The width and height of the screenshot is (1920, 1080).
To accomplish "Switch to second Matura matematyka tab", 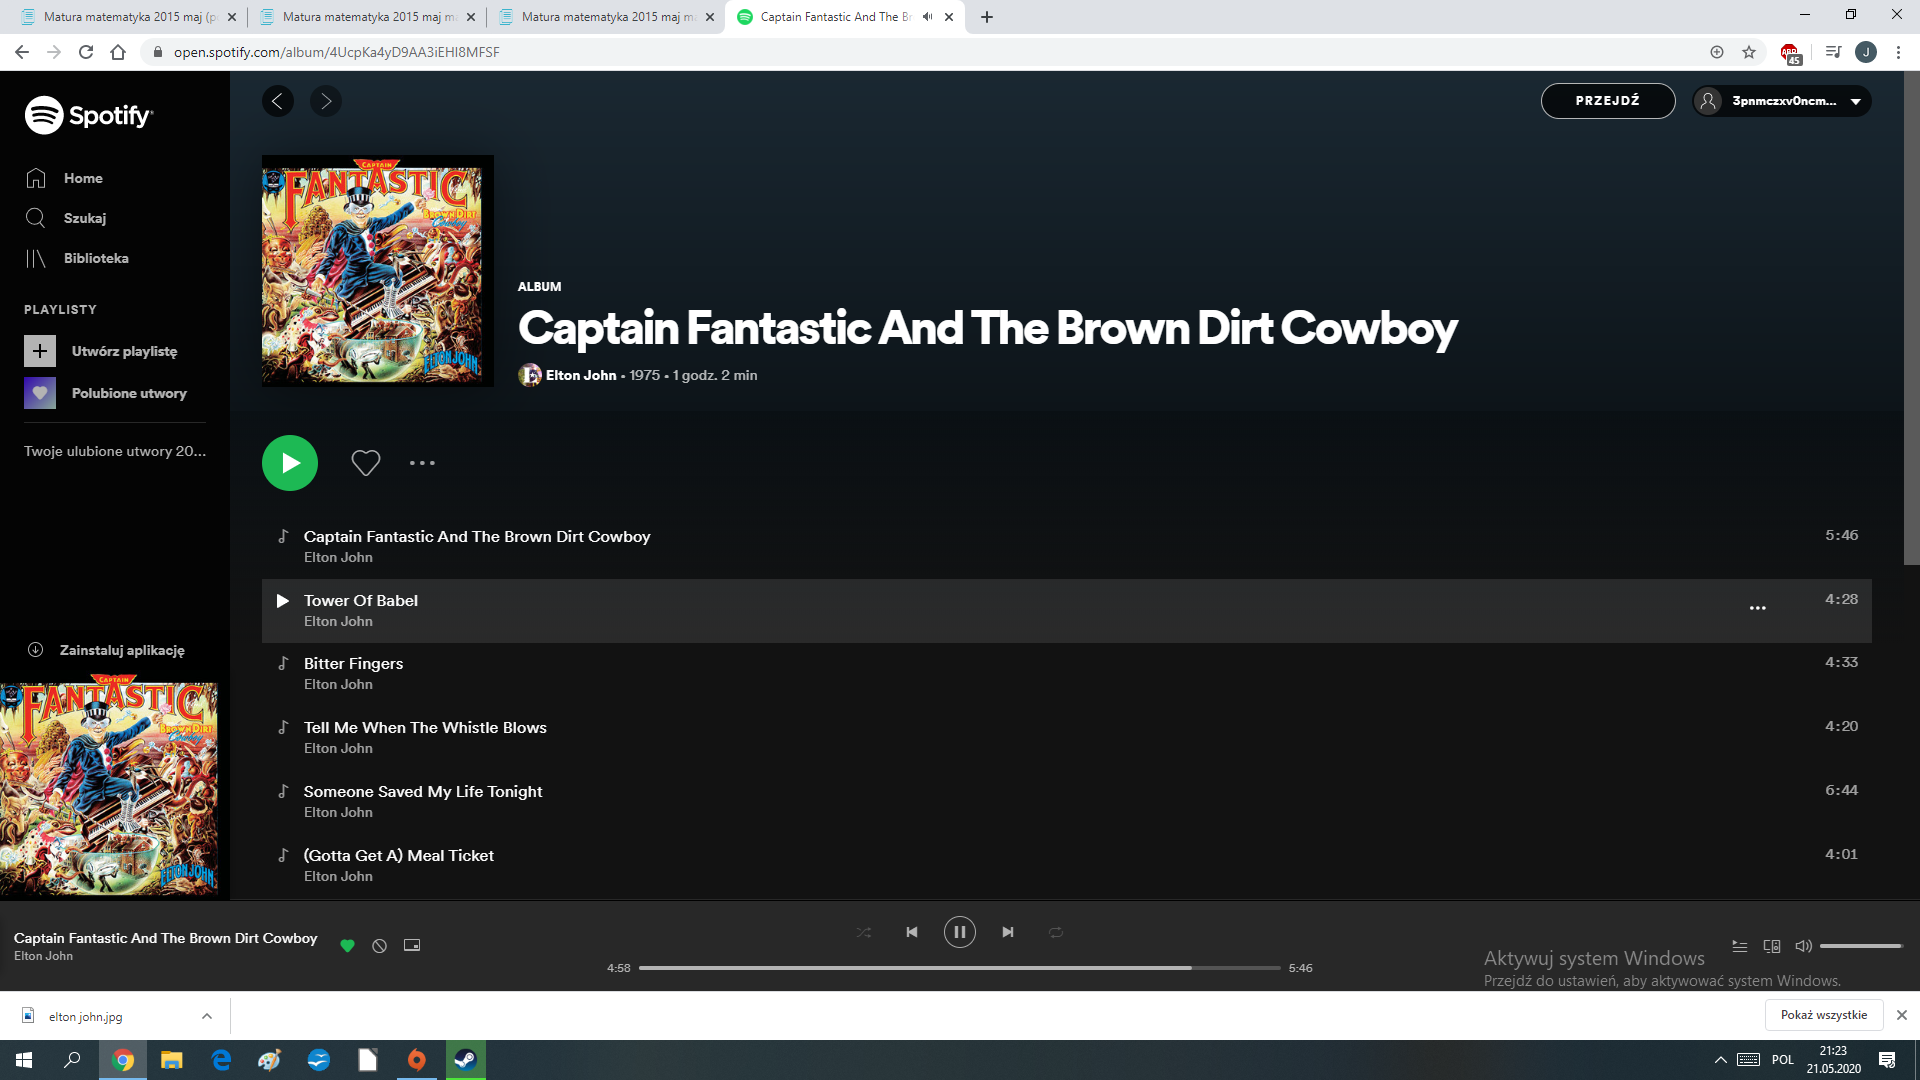I will 367,17.
